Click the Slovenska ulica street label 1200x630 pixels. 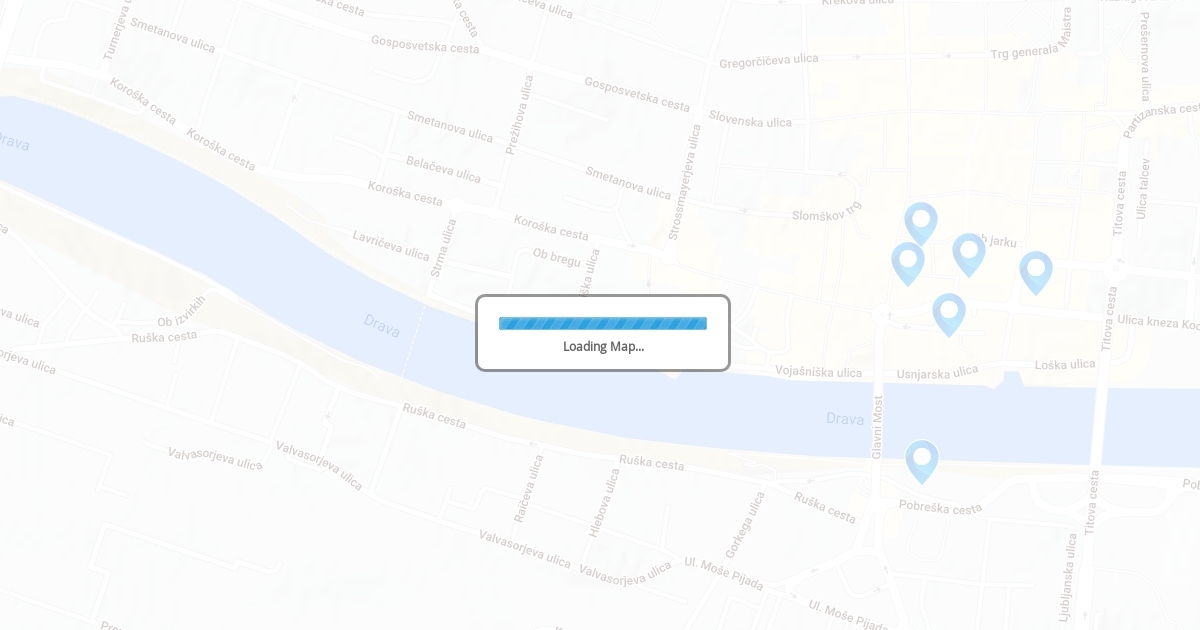(x=750, y=119)
